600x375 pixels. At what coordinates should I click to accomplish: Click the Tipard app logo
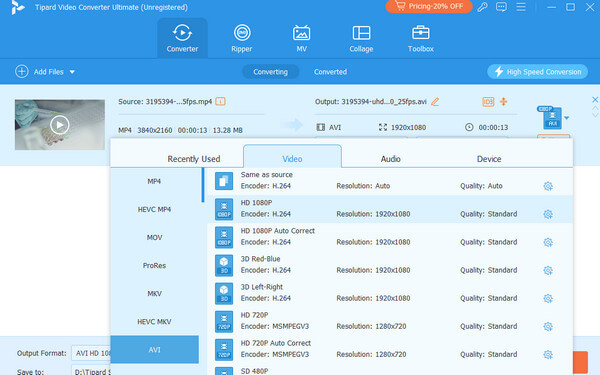(17, 7)
